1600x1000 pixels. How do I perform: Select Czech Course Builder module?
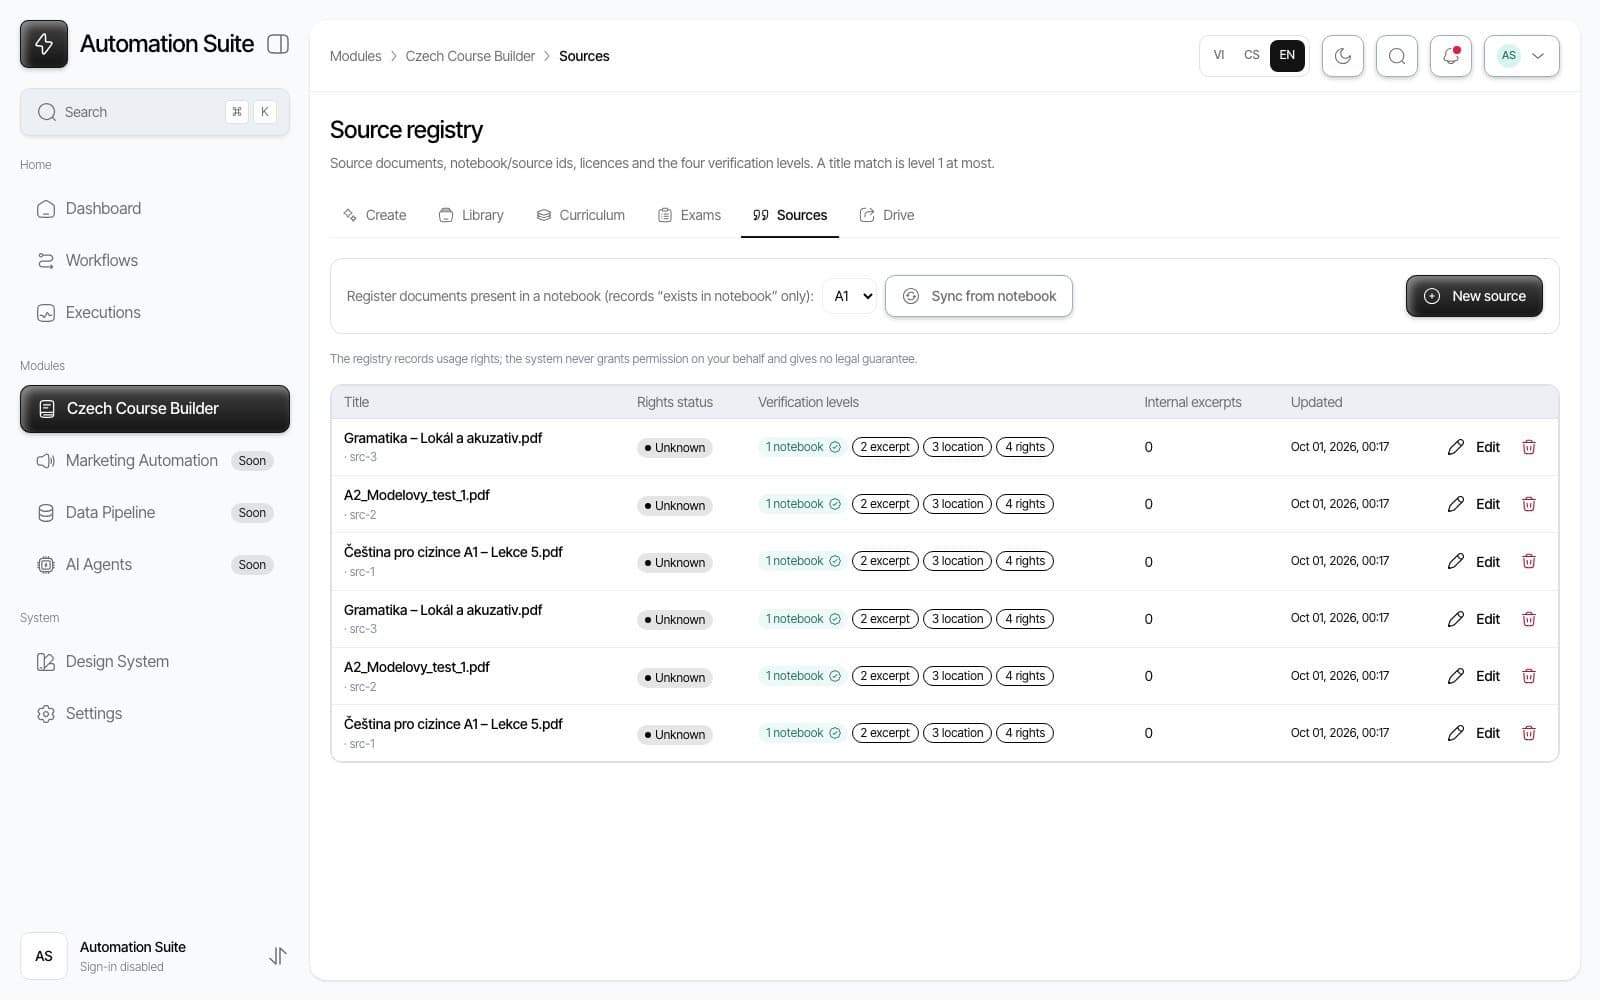pyautogui.click(x=155, y=409)
